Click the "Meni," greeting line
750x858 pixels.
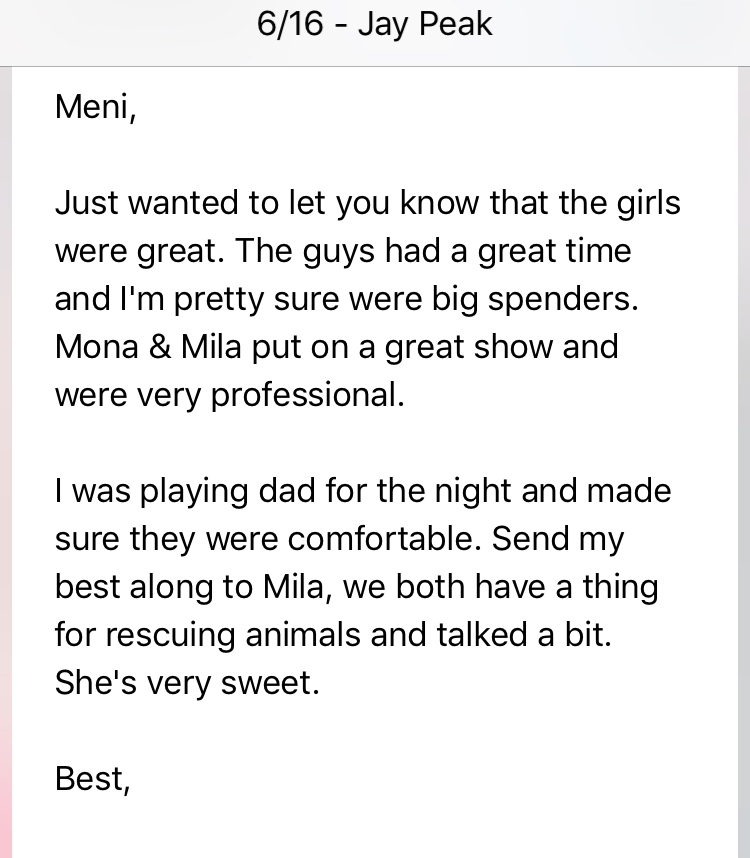(x=95, y=106)
